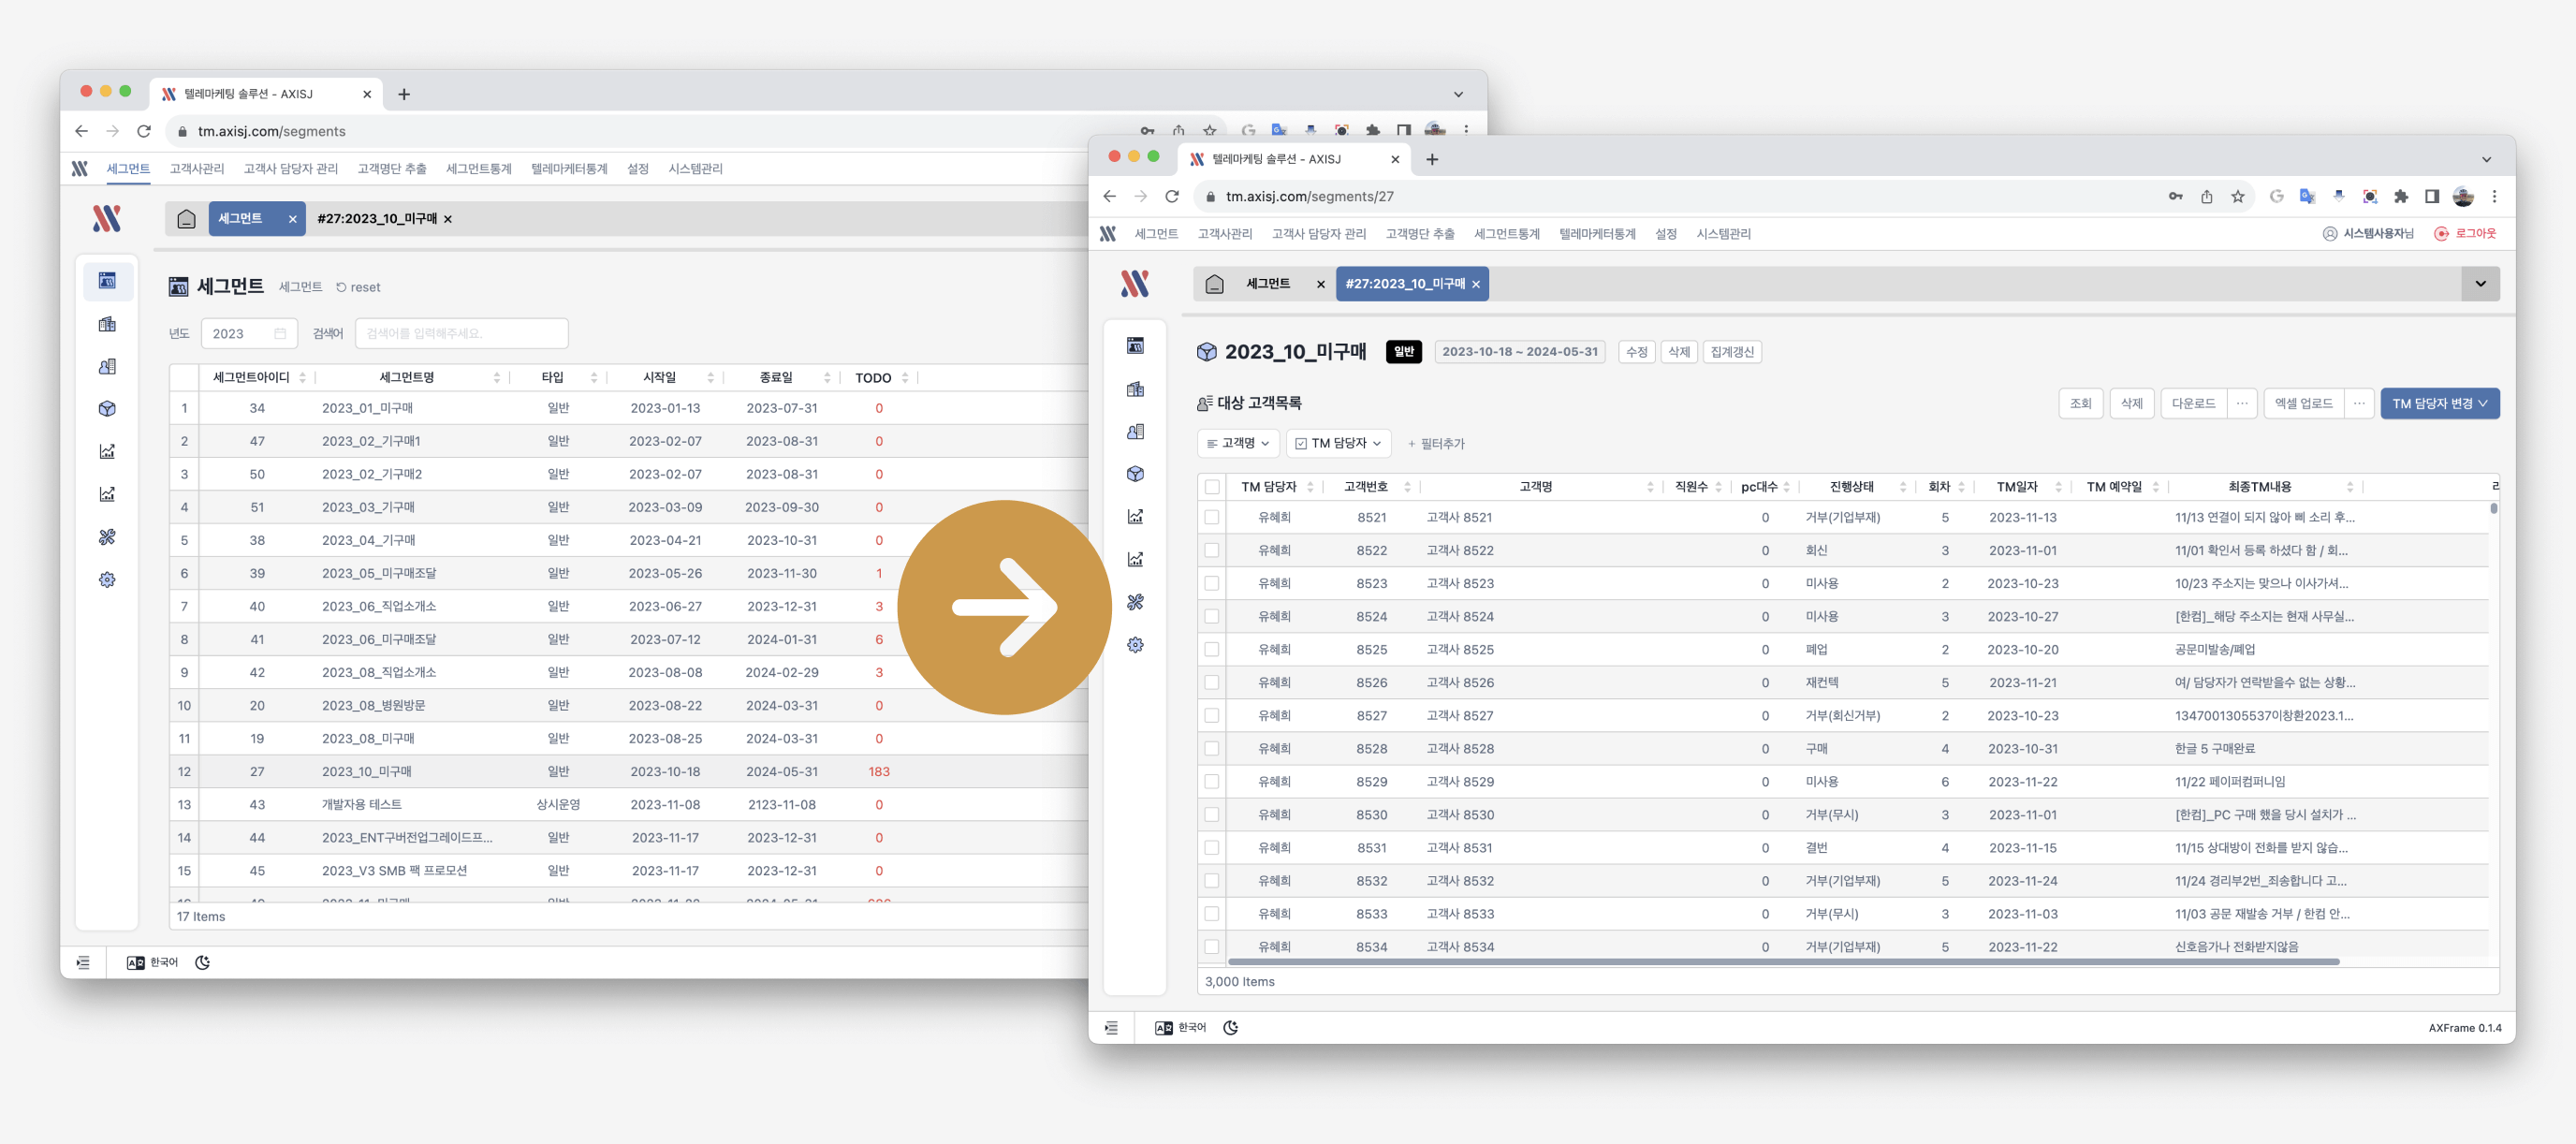The image size is (2576, 1144).
Task: Click reset link in back window
Action: (x=358, y=288)
